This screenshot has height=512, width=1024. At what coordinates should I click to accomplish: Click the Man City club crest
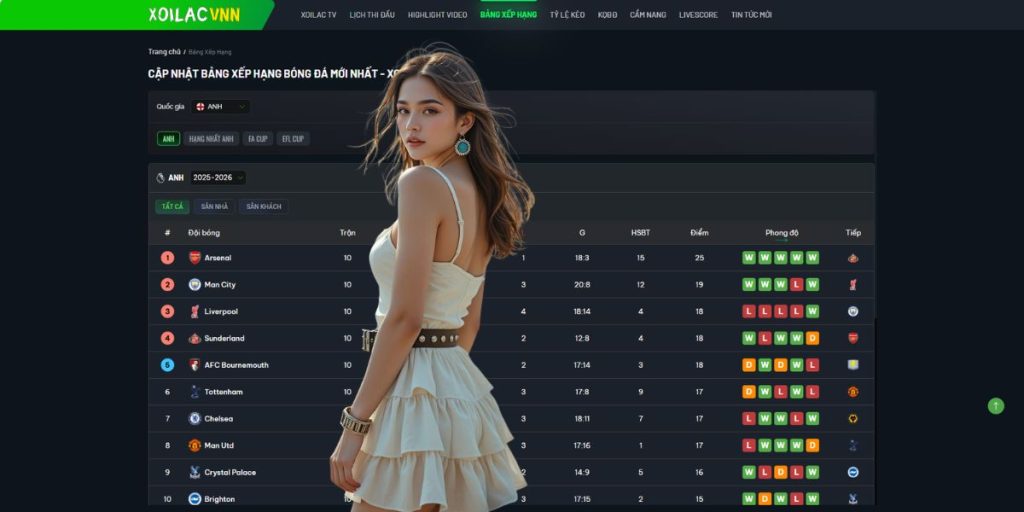click(195, 285)
